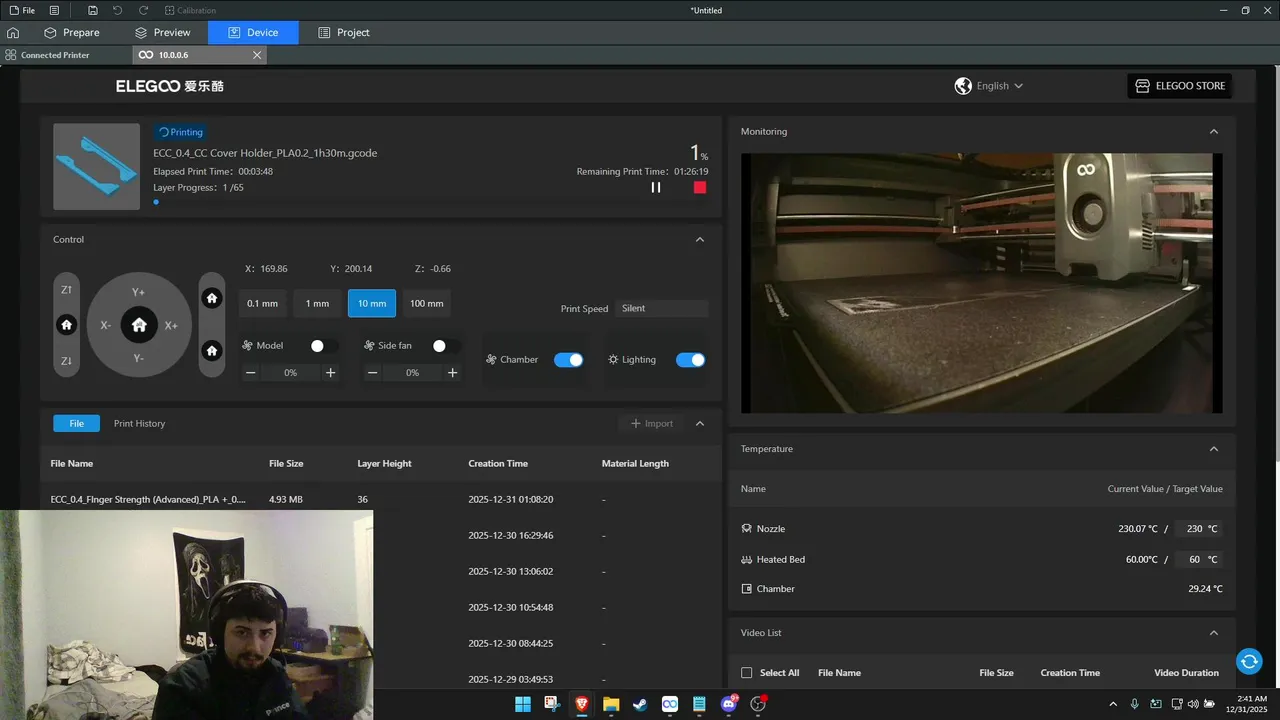
Task: Redo the last action
Action: (x=143, y=10)
